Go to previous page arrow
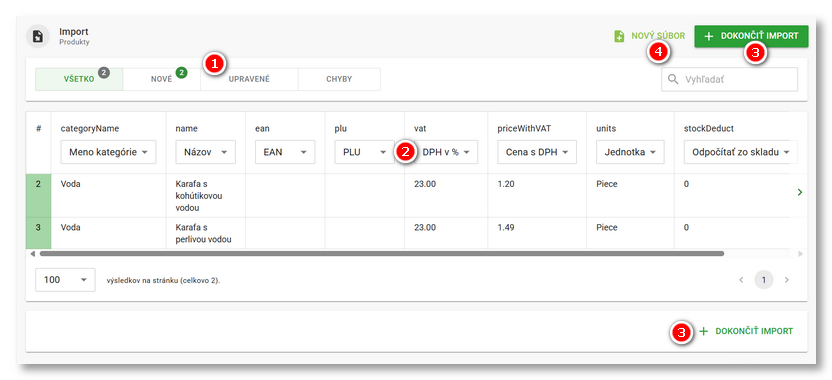 [741, 280]
